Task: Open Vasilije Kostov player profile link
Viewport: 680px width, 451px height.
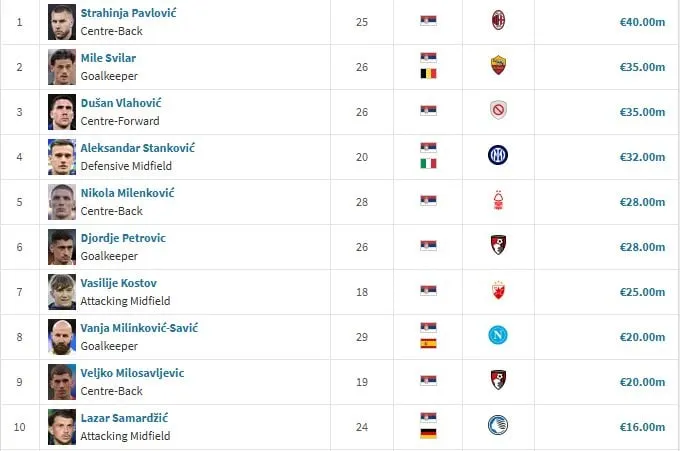Action: point(118,283)
